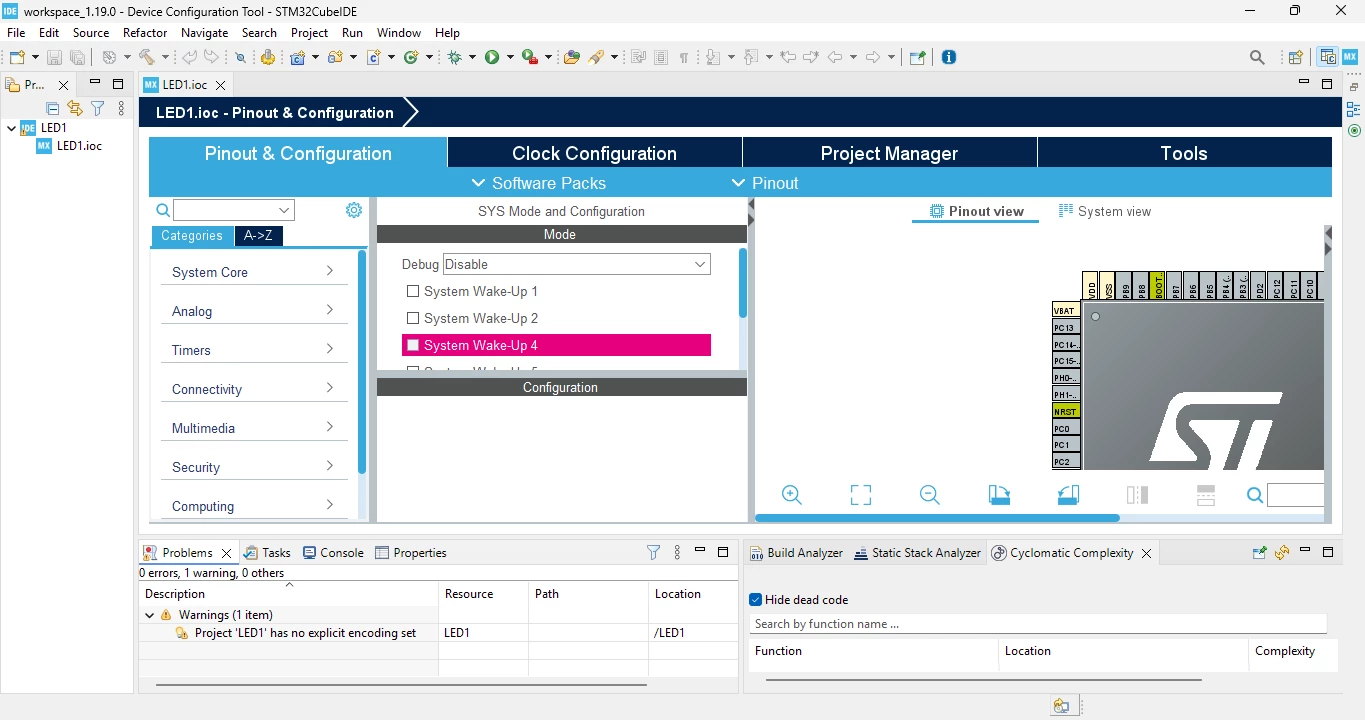Toggle Link with Editor in Project Explorer
Viewport: 1365px width, 720px height.
[75, 108]
